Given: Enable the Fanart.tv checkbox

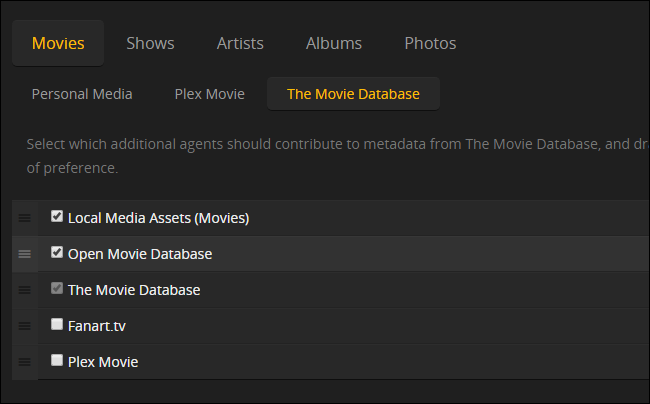Looking at the screenshot, I should point(57,324).
